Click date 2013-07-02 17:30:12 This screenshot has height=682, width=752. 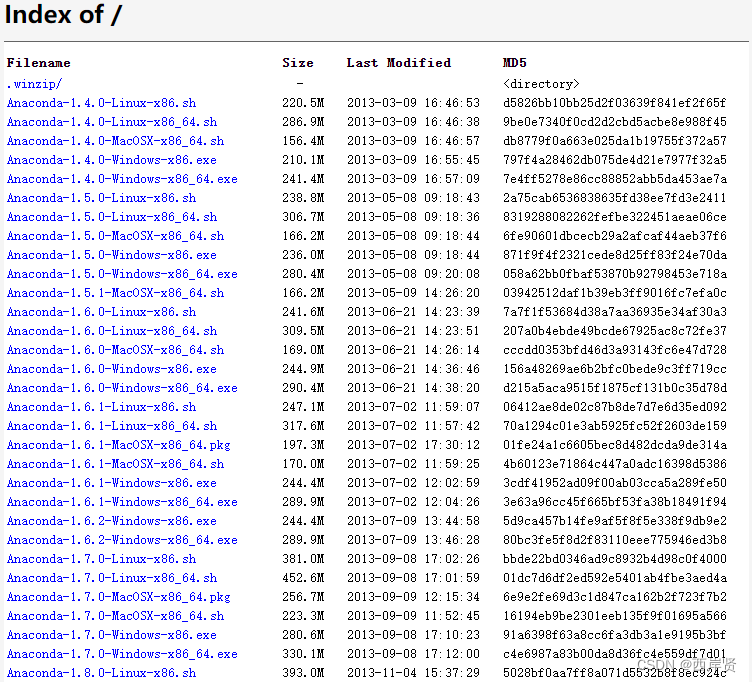click(x=413, y=445)
